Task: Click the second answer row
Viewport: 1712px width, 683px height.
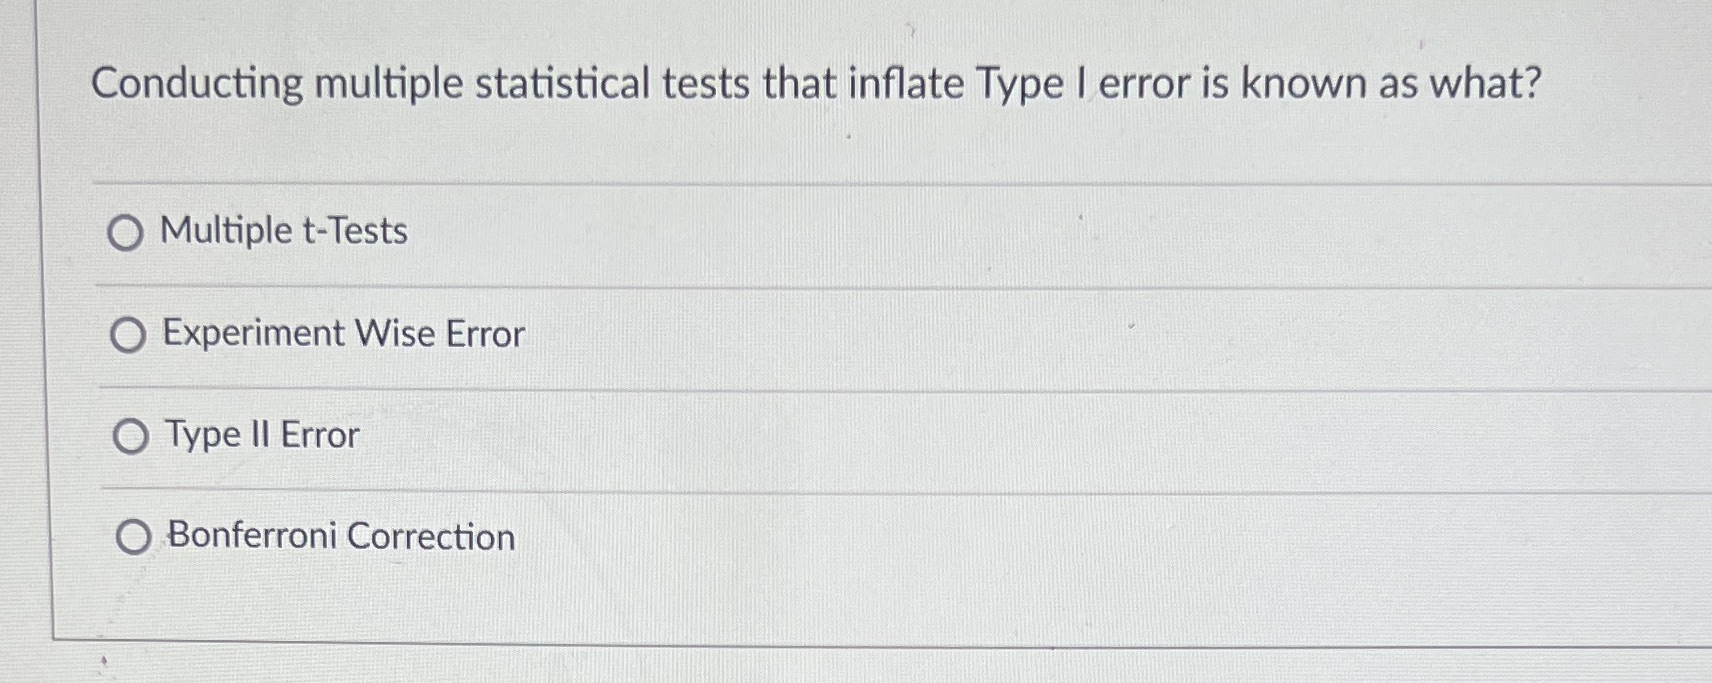Action: click(700, 335)
